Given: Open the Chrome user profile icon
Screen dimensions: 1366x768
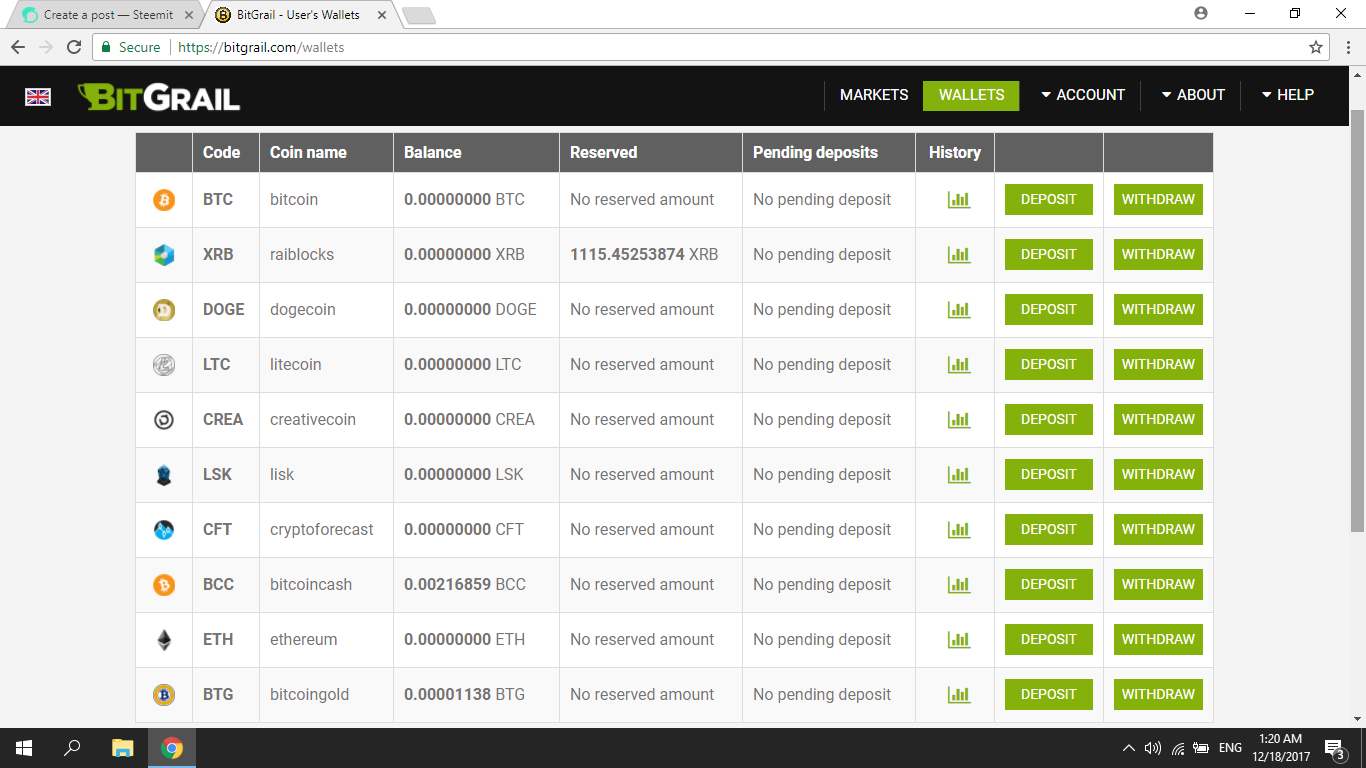Looking at the screenshot, I should click(1201, 14).
